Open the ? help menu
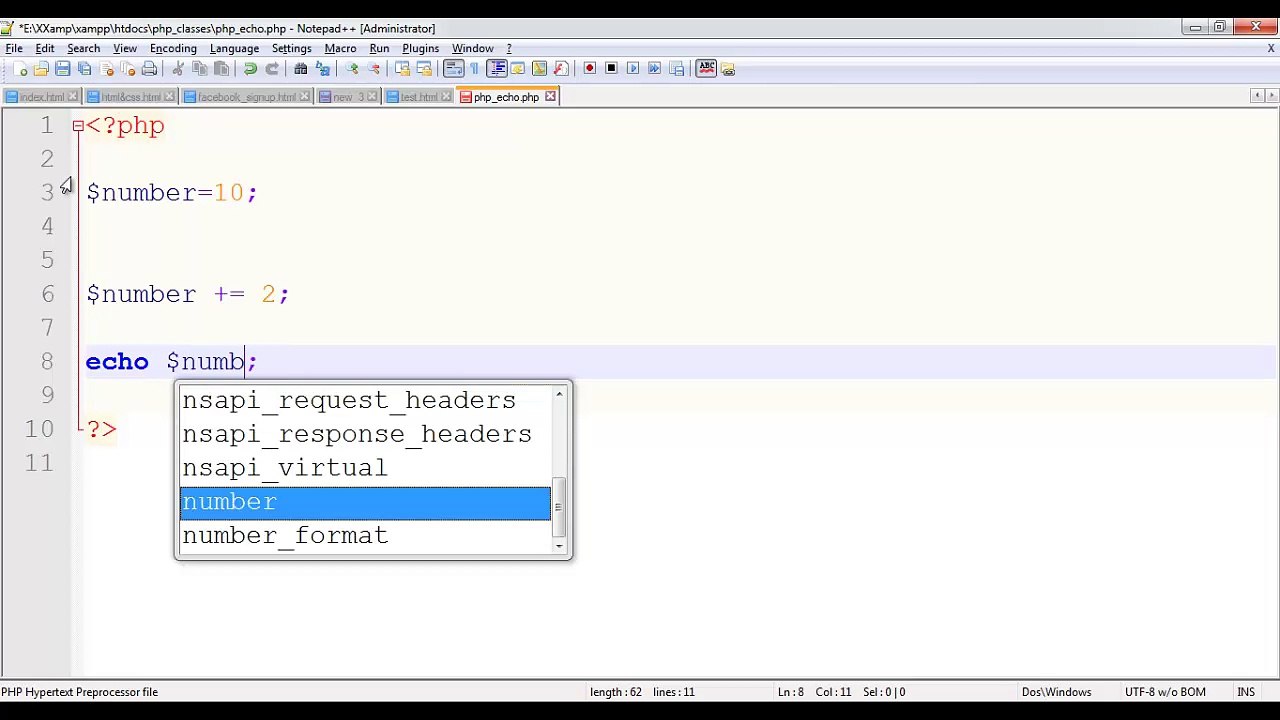Image resolution: width=1280 pixels, height=720 pixels. click(508, 48)
